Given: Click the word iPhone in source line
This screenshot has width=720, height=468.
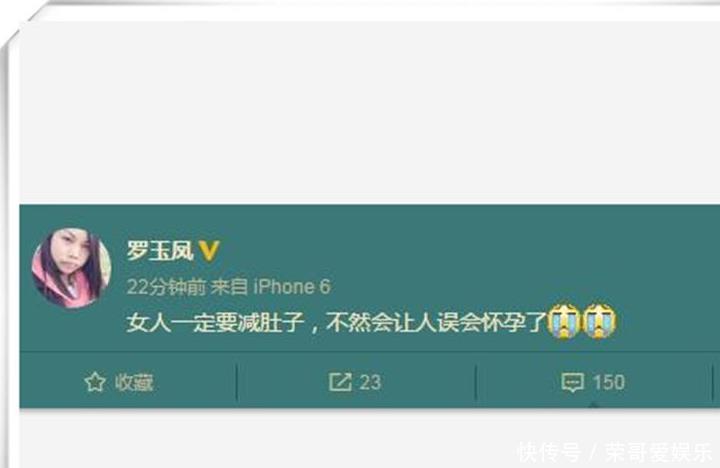Looking at the screenshot, I should pyautogui.click(x=284, y=287).
